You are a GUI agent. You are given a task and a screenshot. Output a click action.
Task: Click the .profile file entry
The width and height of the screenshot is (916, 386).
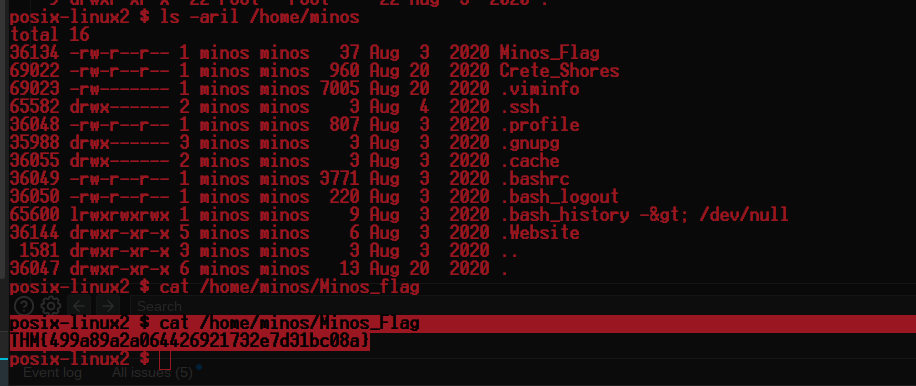539,126
